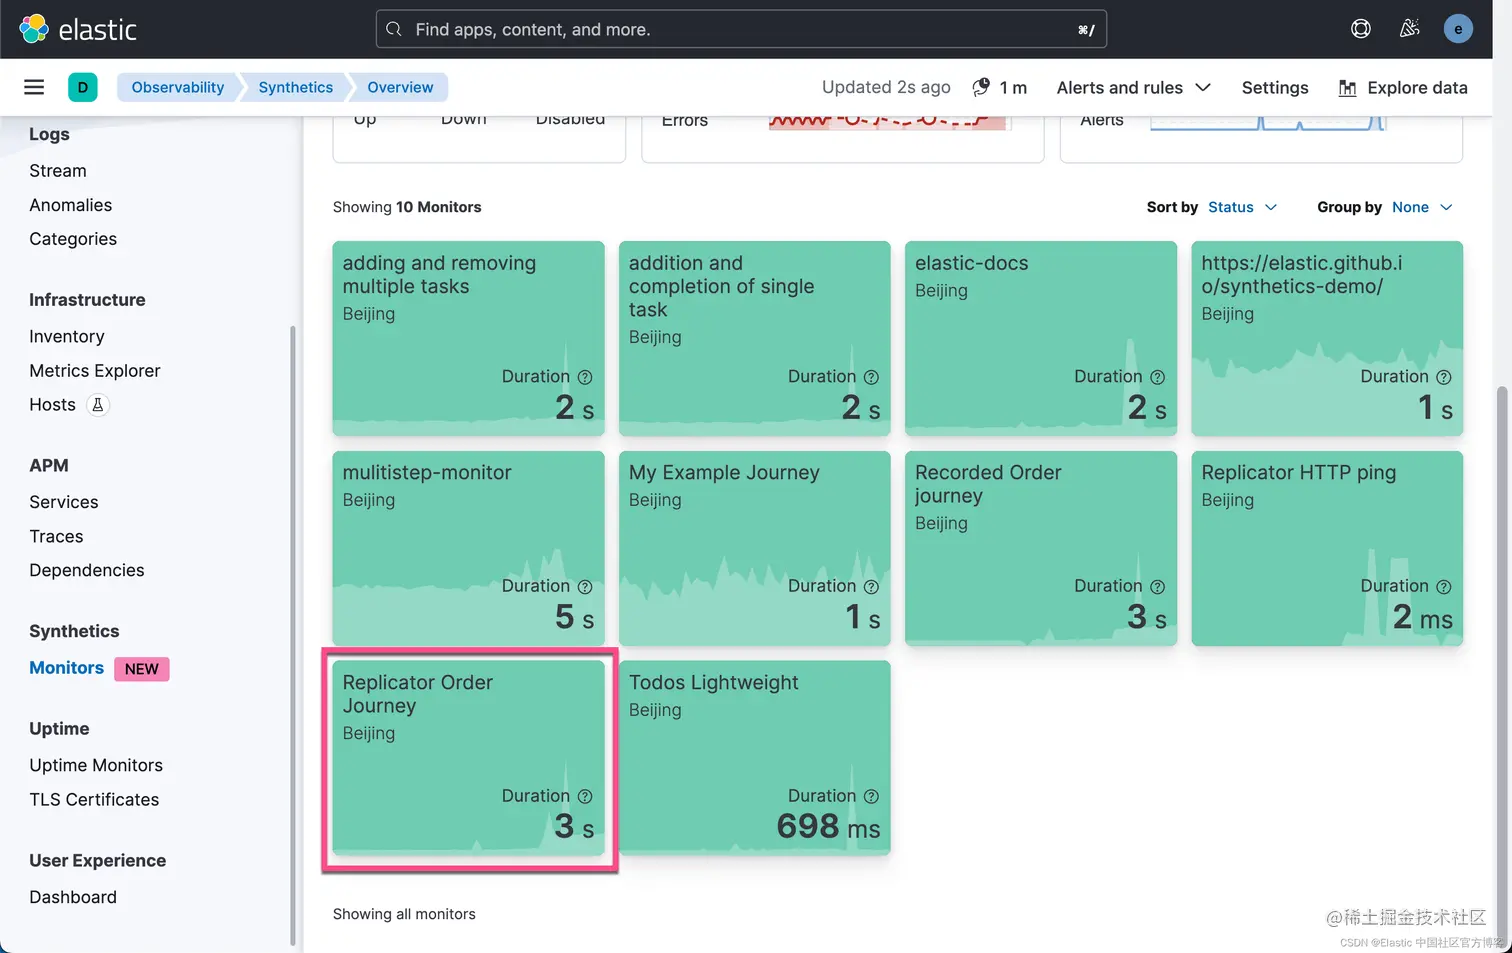Image resolution: width=1512 pixels, height=953 pixels.
Task: Open the Hosts page
Action: click(52, 405)
